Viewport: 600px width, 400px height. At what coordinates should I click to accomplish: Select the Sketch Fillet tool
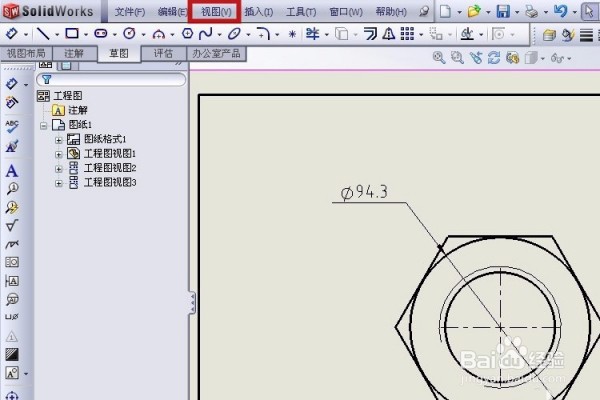(263, 34)
